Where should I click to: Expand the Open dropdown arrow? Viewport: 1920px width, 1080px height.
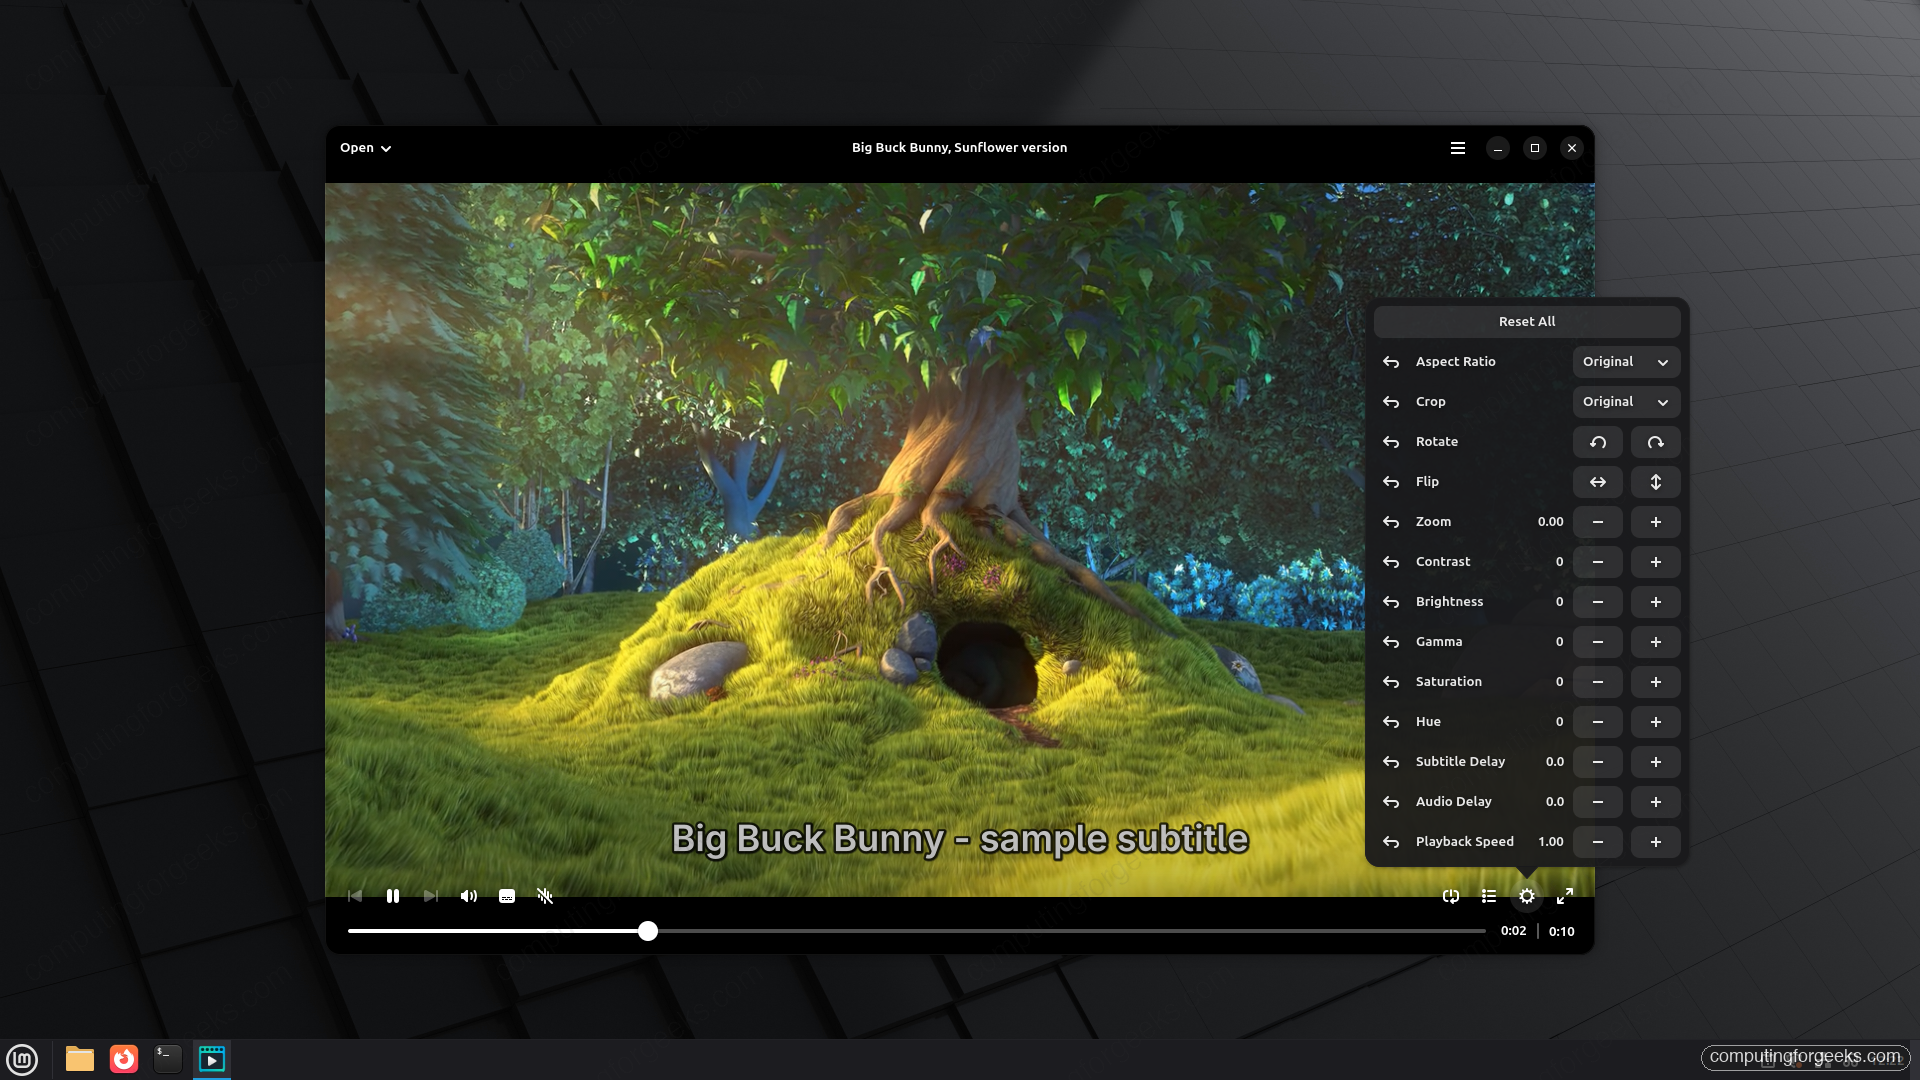pyautogui.click(x=386, y=149)
